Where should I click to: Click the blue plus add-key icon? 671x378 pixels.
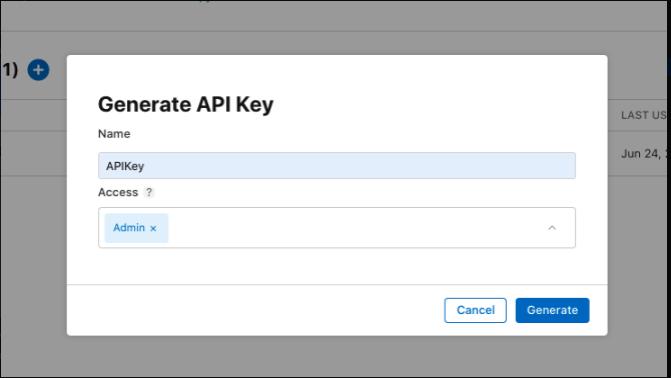(38, 70)
